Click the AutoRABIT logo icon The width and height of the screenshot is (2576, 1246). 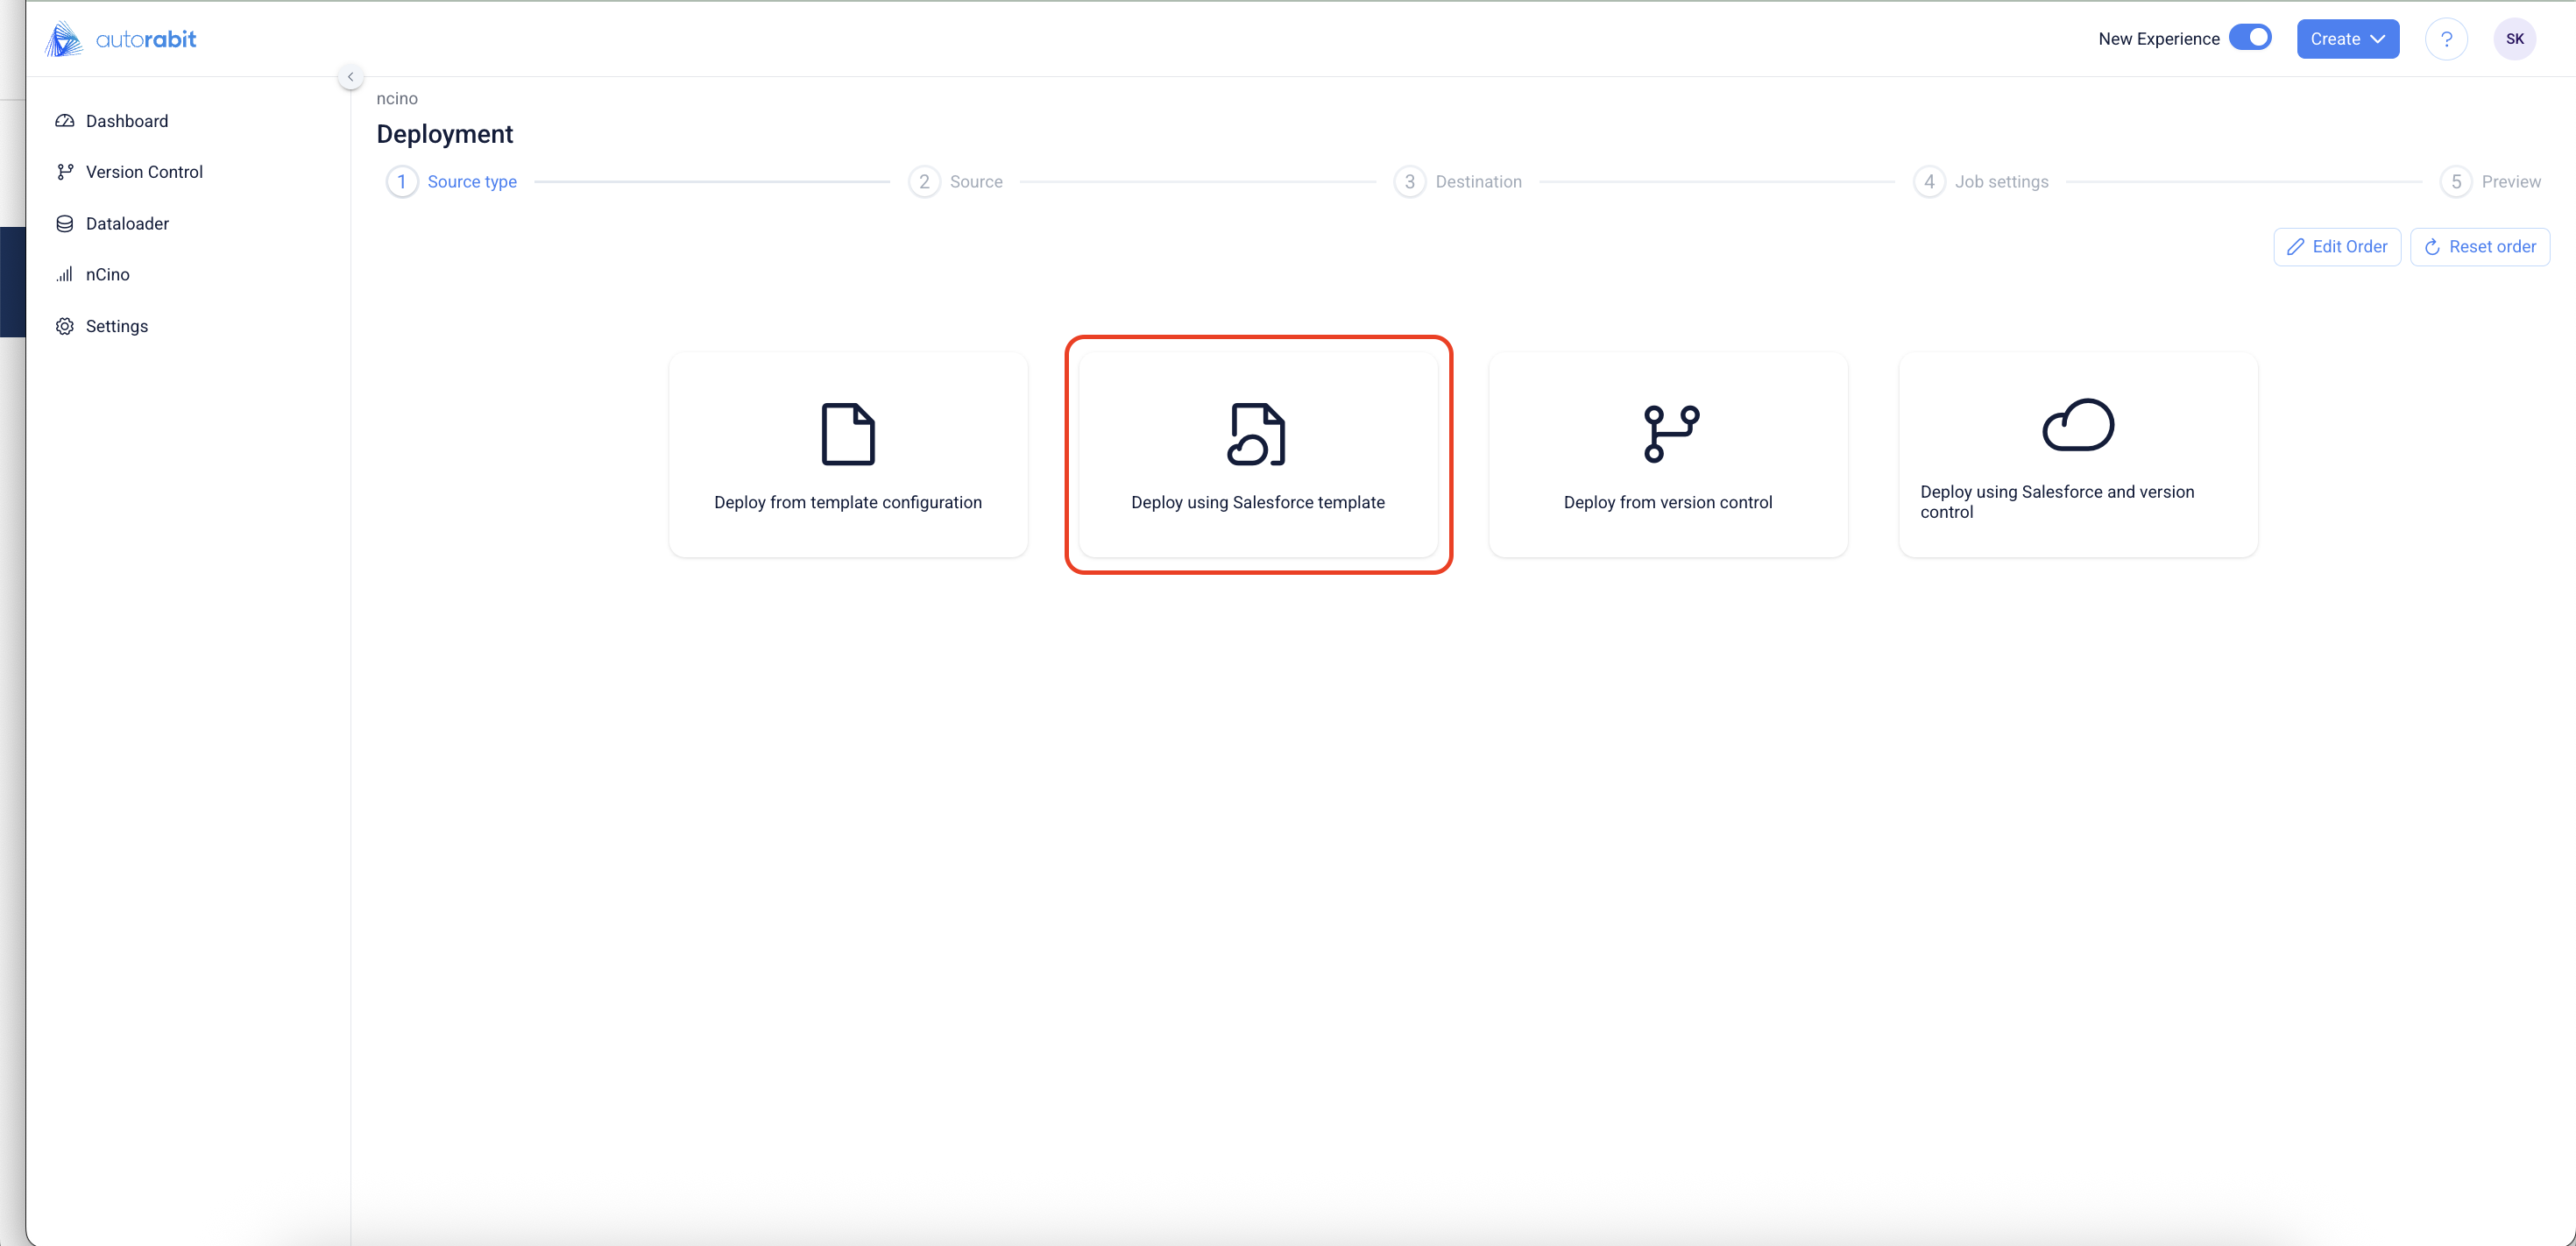pos(64,39)
